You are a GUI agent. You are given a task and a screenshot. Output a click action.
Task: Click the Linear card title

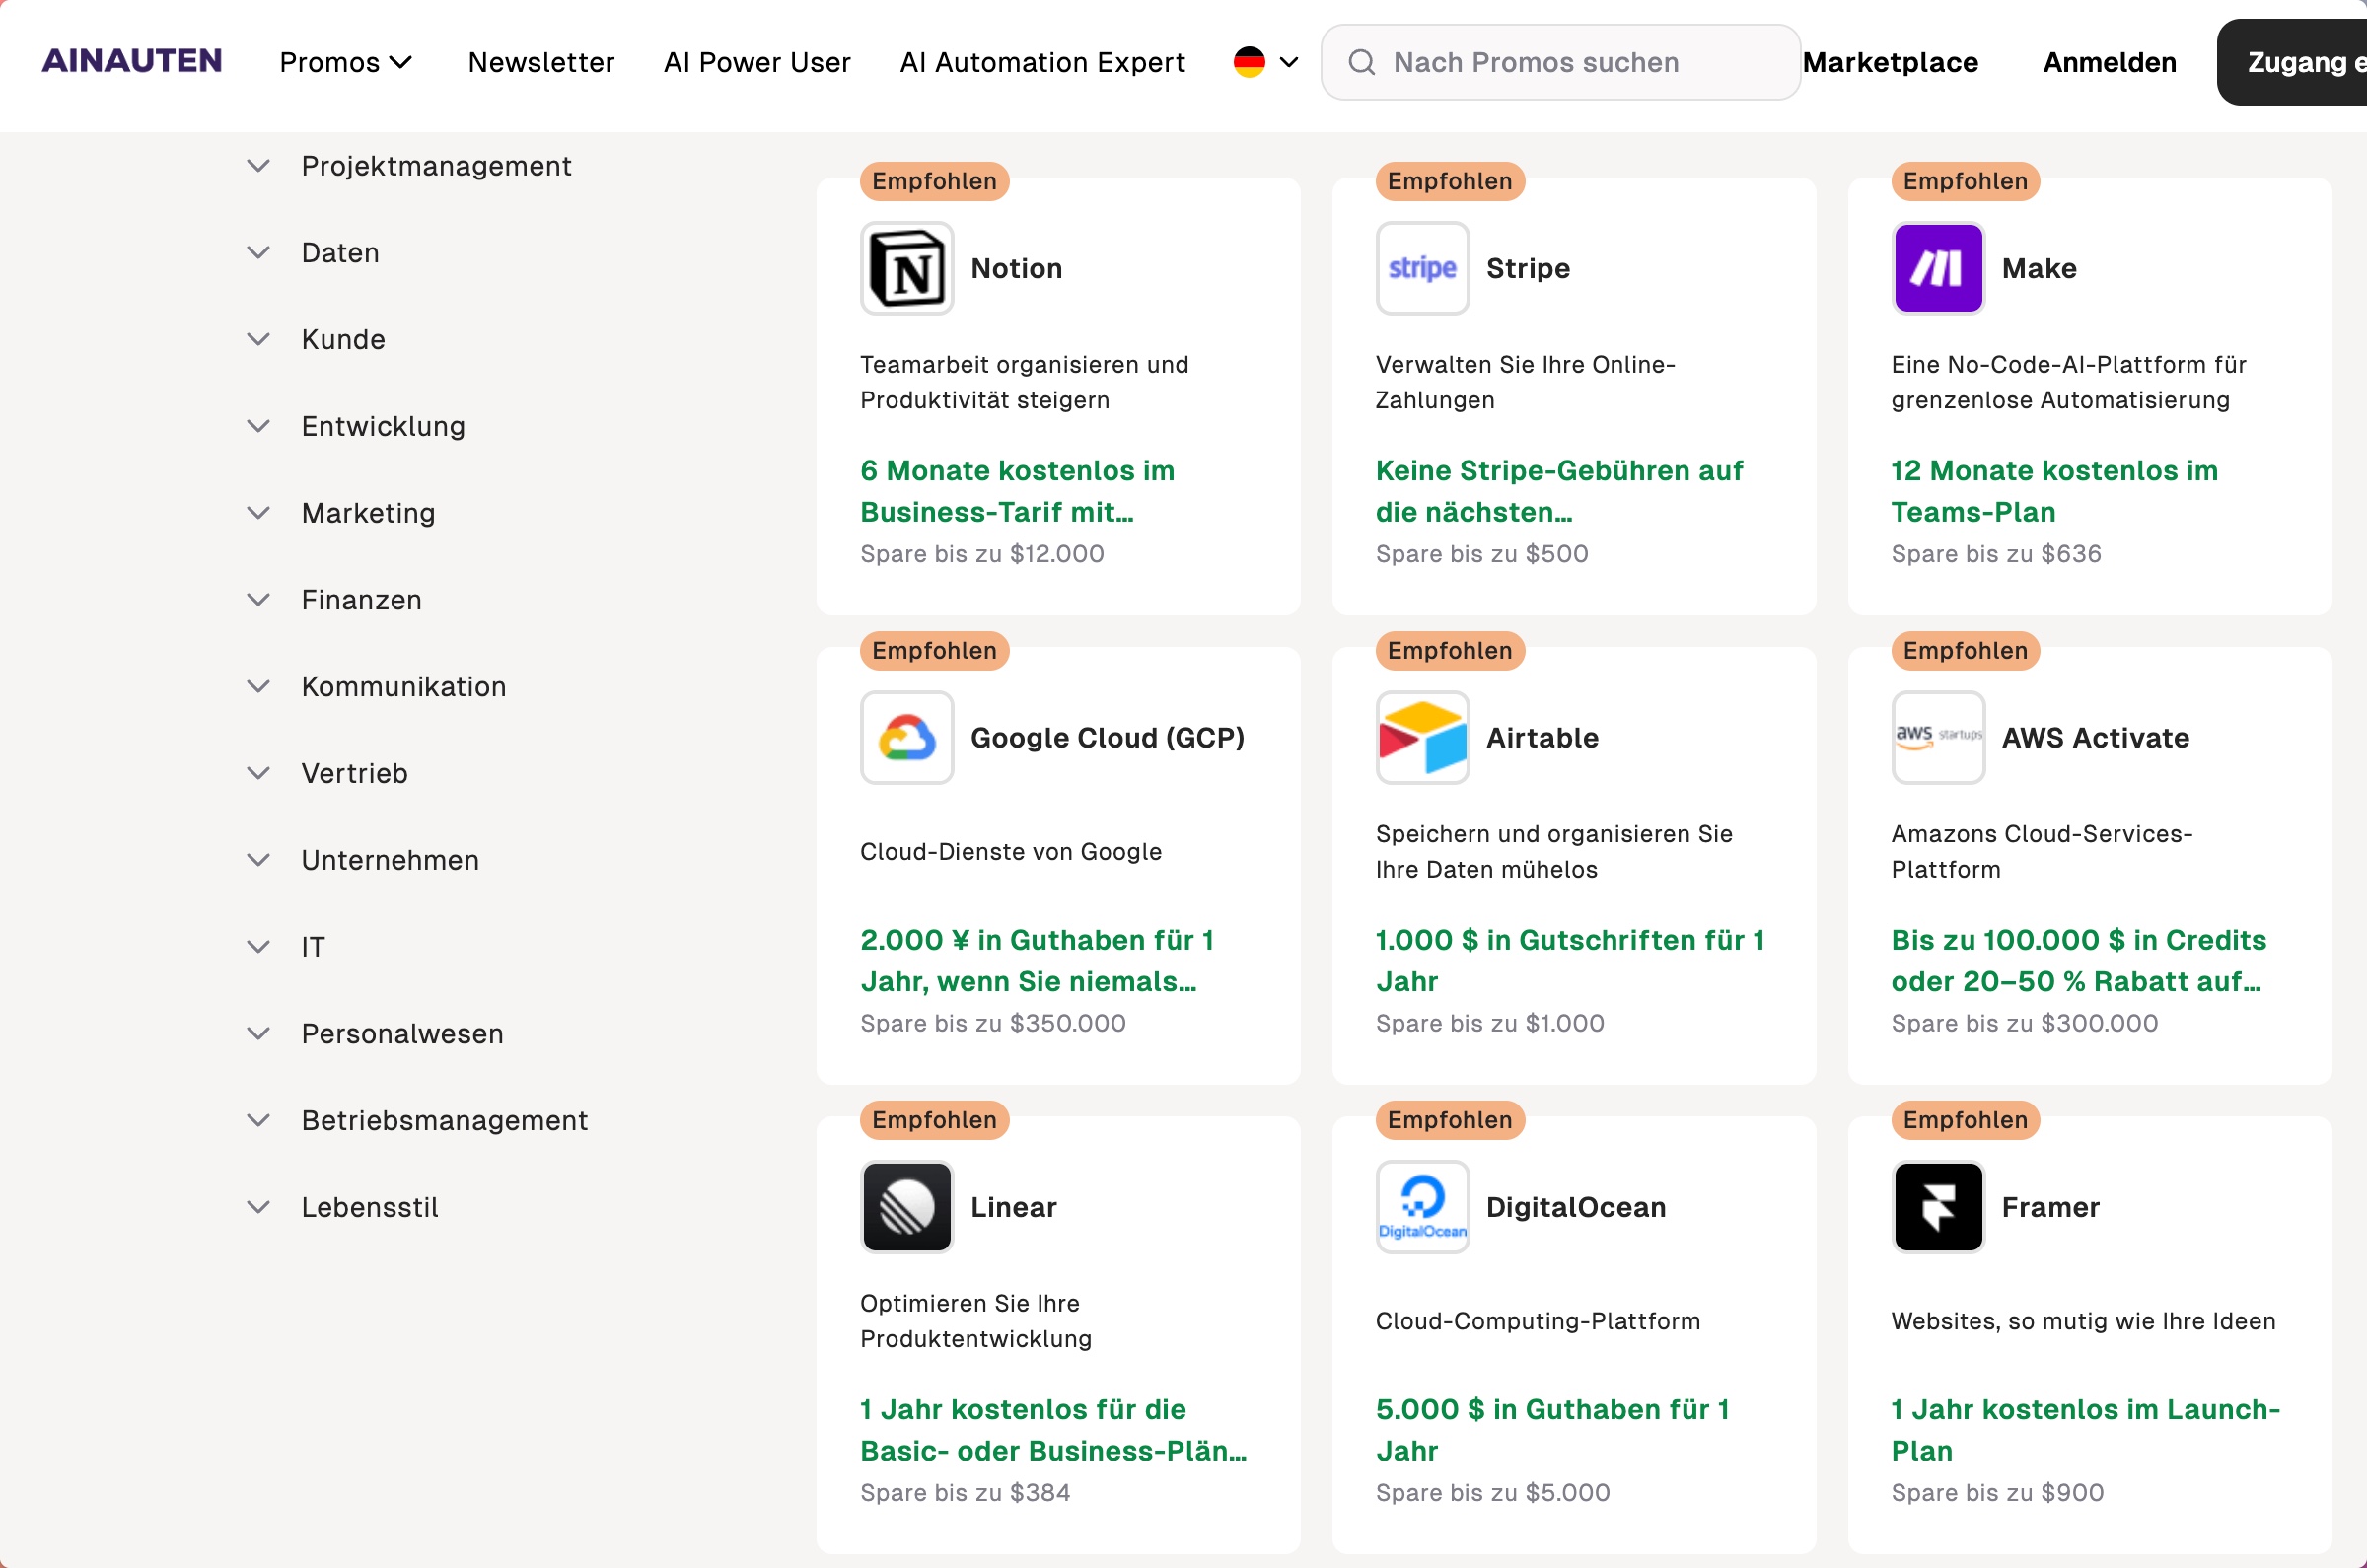point(1013,1207)
